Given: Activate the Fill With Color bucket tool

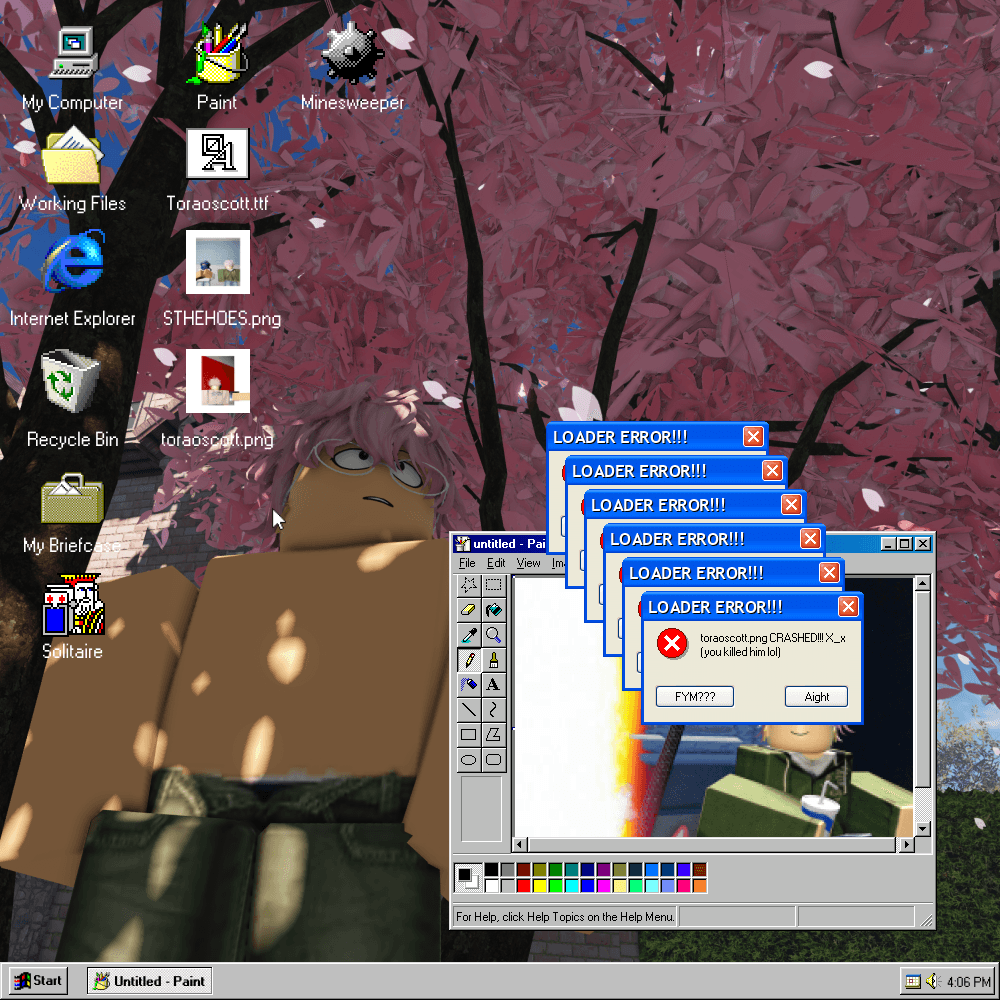Looking at the screenshot, I should click(494, 610).
